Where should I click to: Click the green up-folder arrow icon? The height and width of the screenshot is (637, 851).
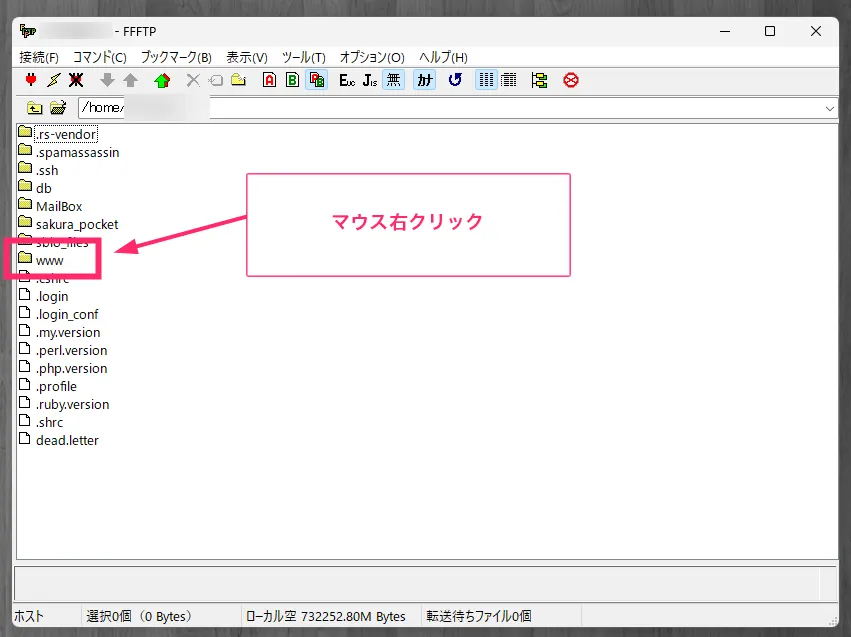(162, 80)
